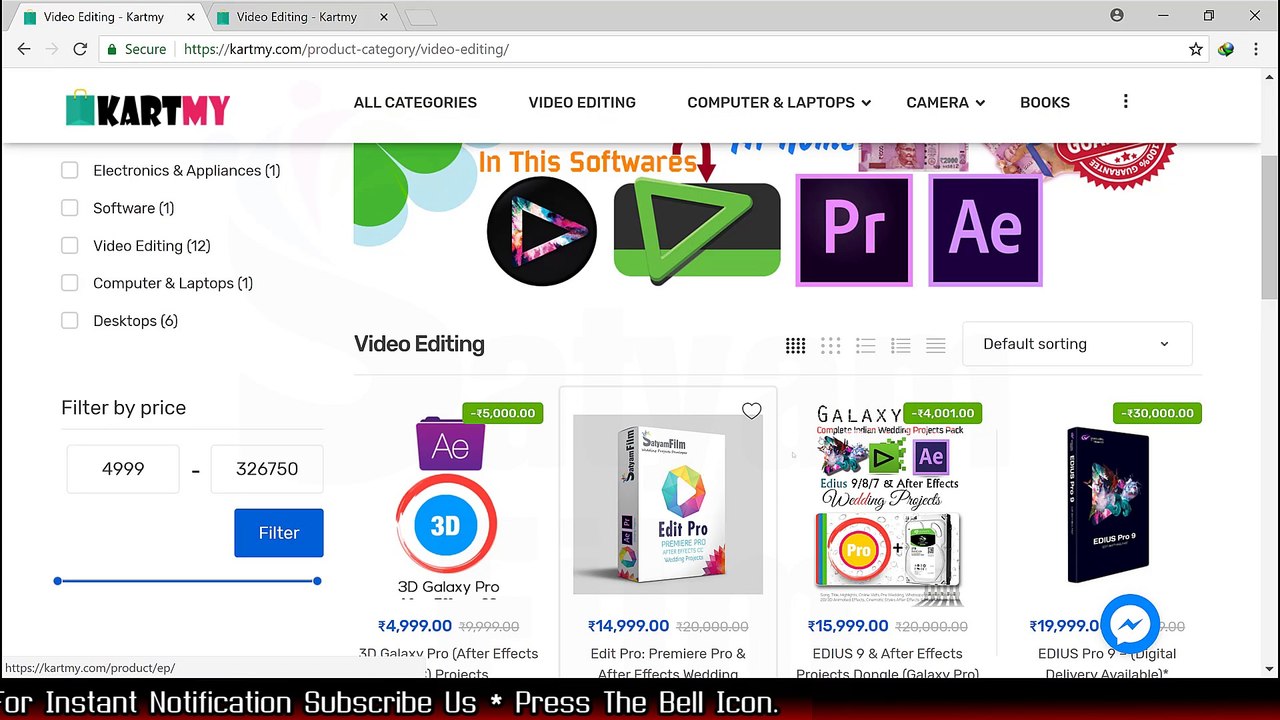Click the -₹5,000.00 discount badge
The height and width of the screenshot is (720, 1280).
(x=503, y=413)
